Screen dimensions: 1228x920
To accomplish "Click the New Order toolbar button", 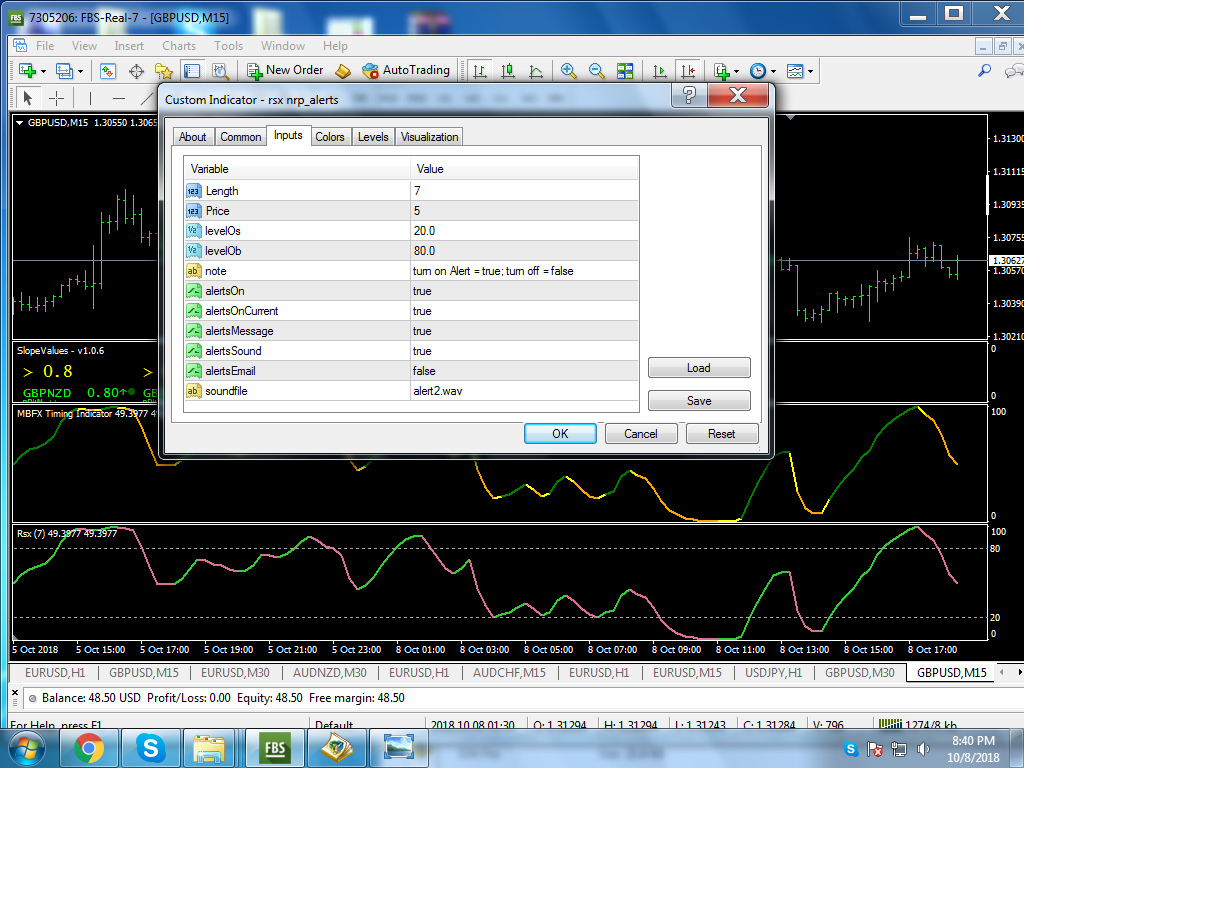I will point(284,70).
